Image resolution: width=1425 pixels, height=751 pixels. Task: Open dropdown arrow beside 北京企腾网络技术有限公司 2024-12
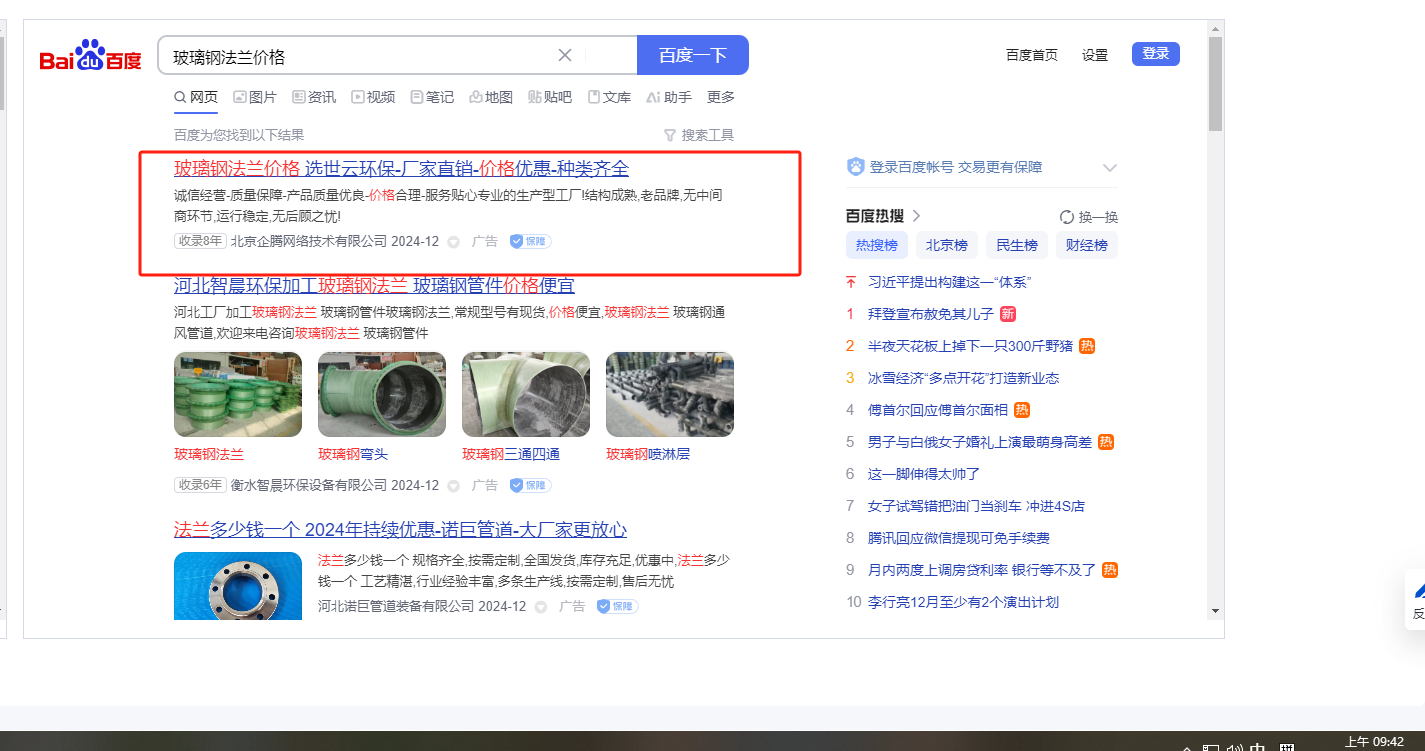click(453, 242)
